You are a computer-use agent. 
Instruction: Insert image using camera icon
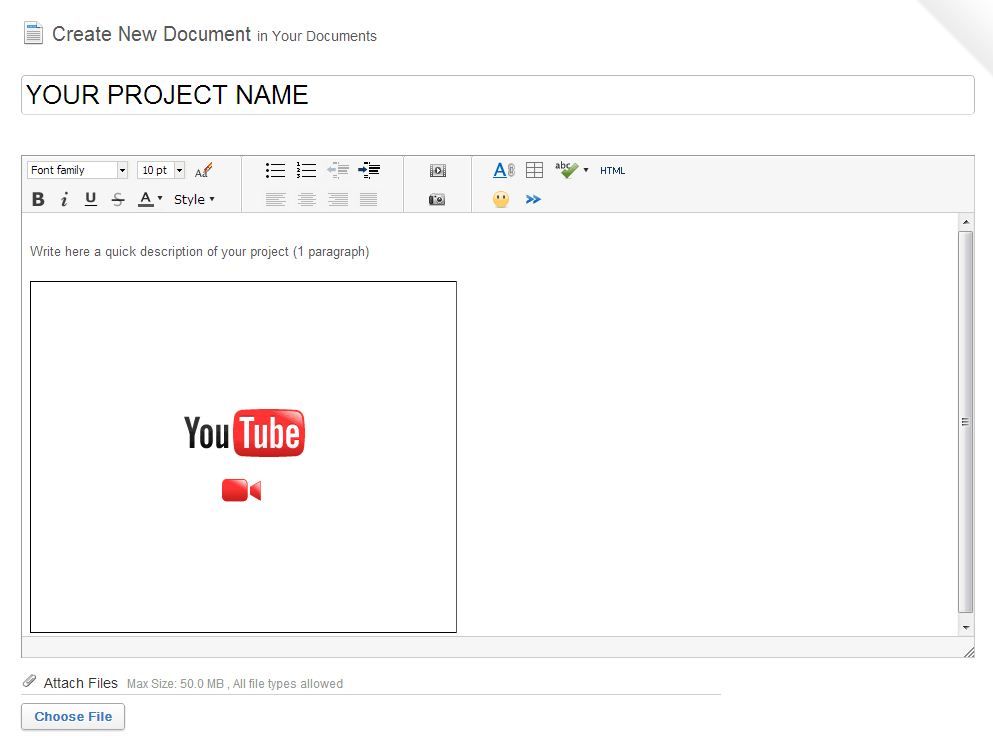pyautogui.click(x=437, y=200)
